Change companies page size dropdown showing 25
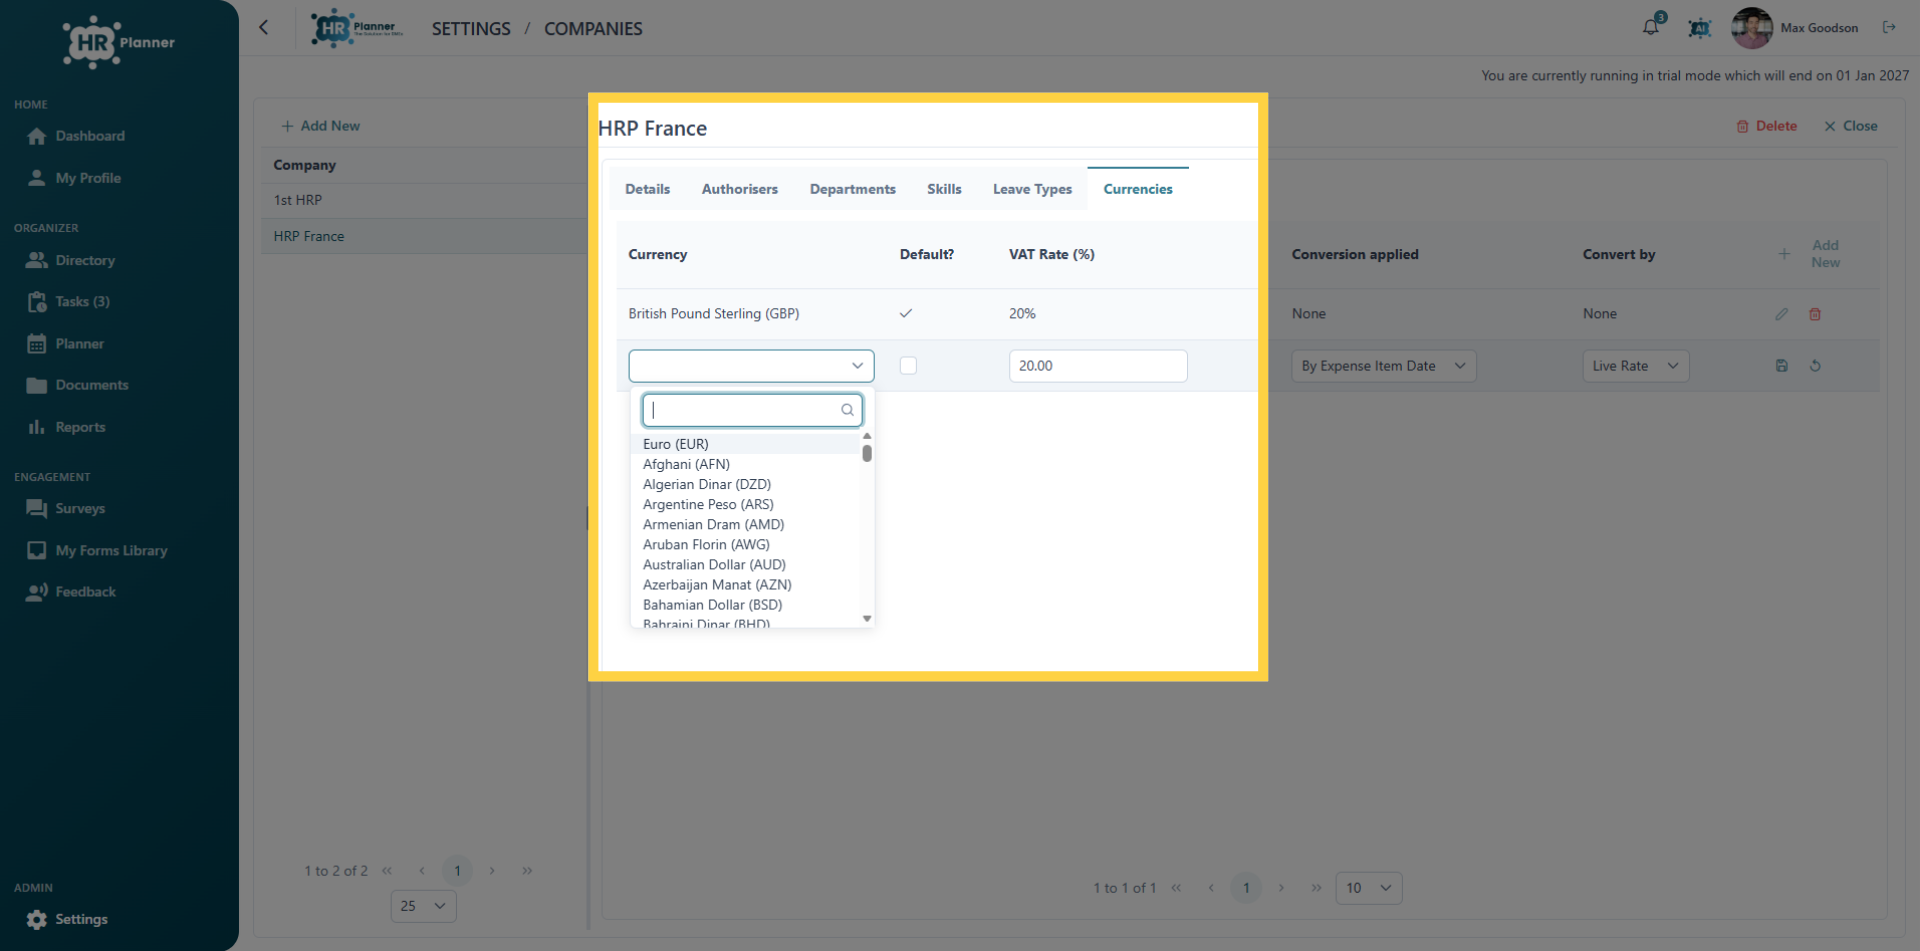 click(x=423, y=906)
